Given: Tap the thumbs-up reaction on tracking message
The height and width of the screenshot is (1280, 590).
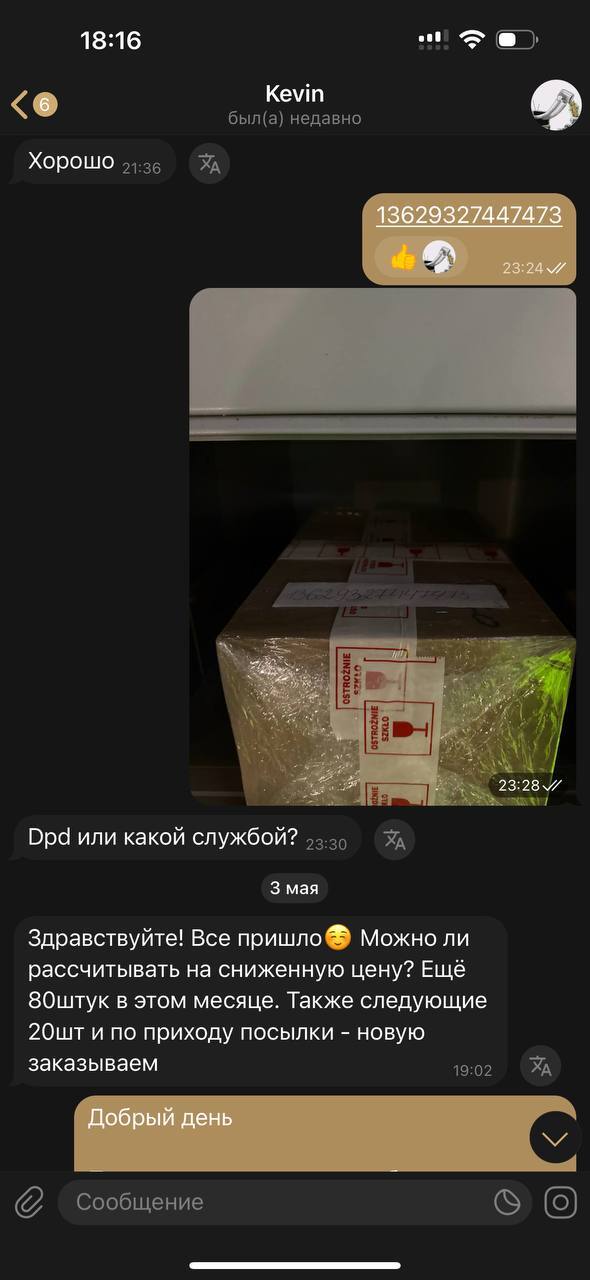Looking at the screenshot, I should [403, 258].
